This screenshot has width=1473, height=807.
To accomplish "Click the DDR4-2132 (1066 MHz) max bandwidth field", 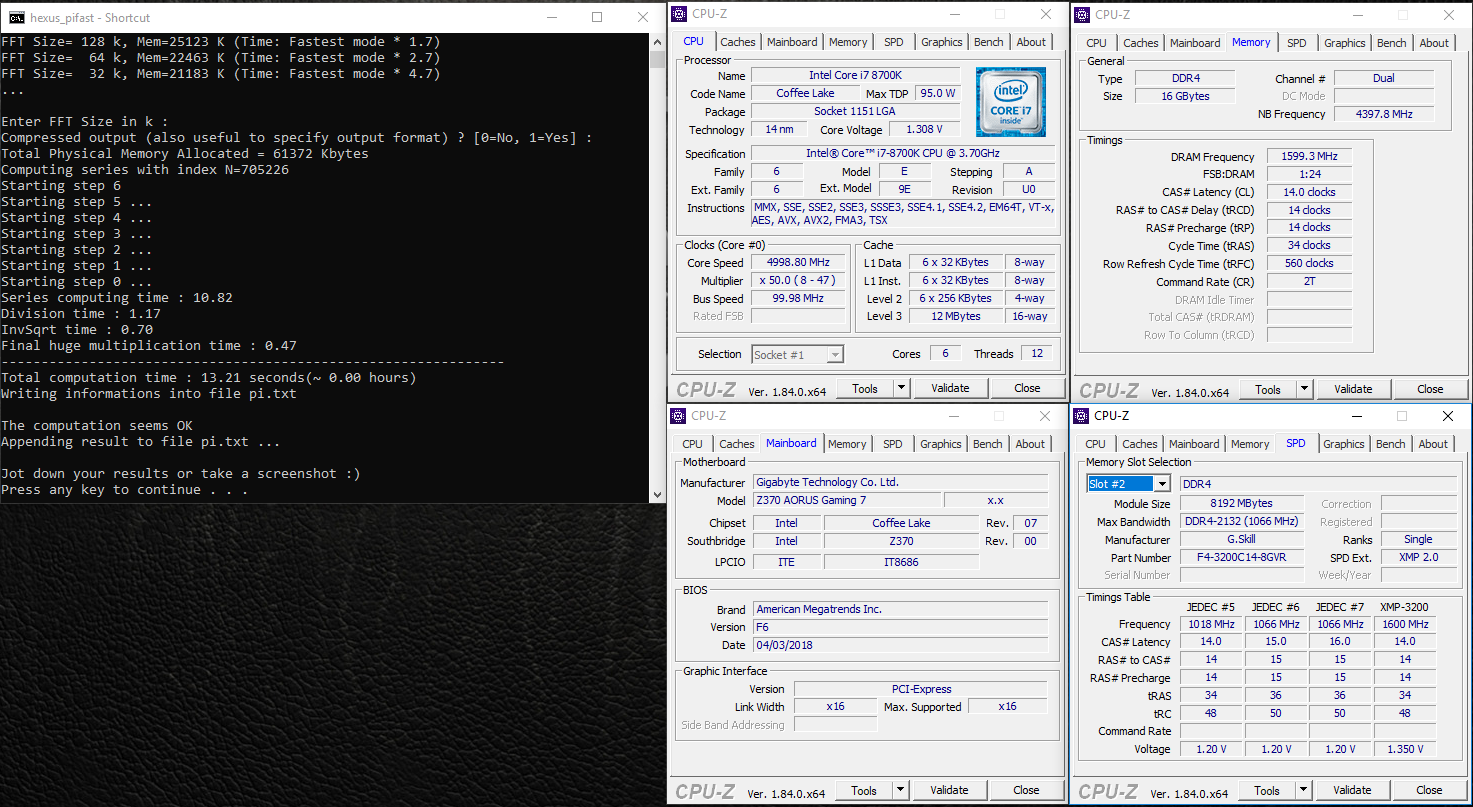I will coord(1242,521).
